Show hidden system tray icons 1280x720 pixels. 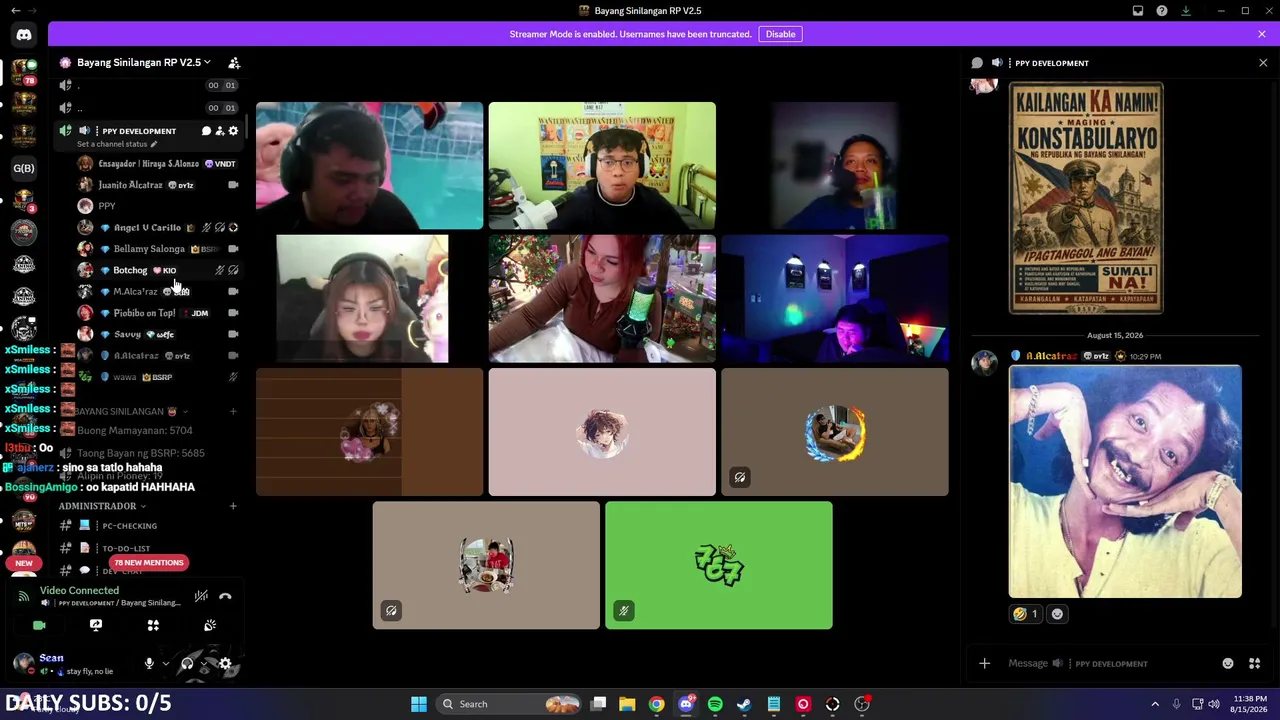point(1155,704)
